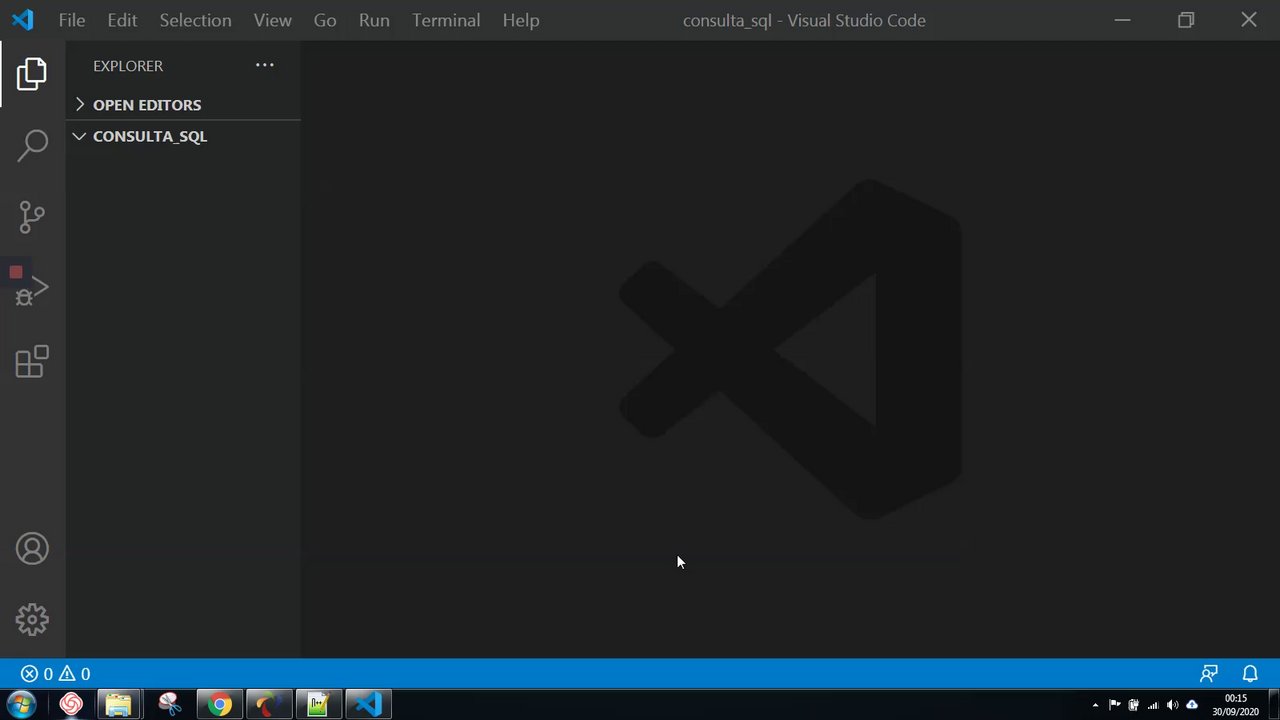Open the green notepad taskbar icon

[x=318, y=705]
